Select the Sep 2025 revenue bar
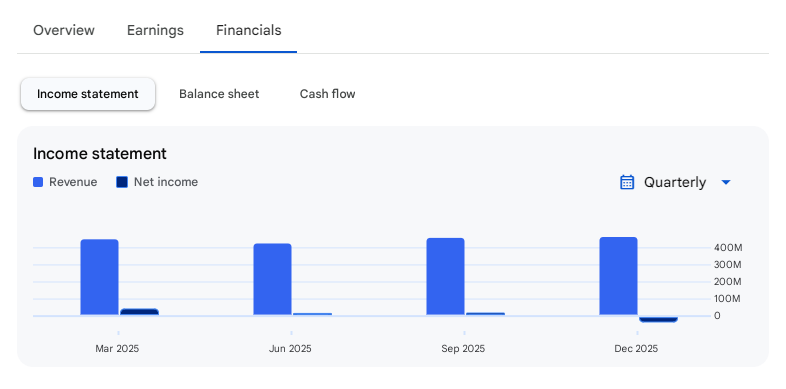Image resolution: width=786 pixels, height=389 pixels. tap(445, 277)
